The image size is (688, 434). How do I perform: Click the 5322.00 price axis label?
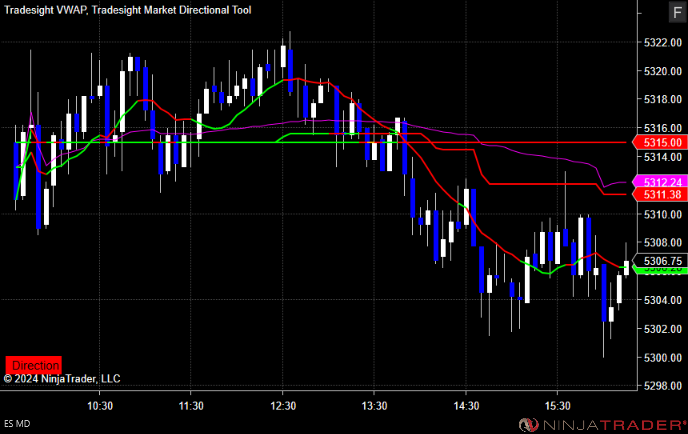[x=663, y=43]
